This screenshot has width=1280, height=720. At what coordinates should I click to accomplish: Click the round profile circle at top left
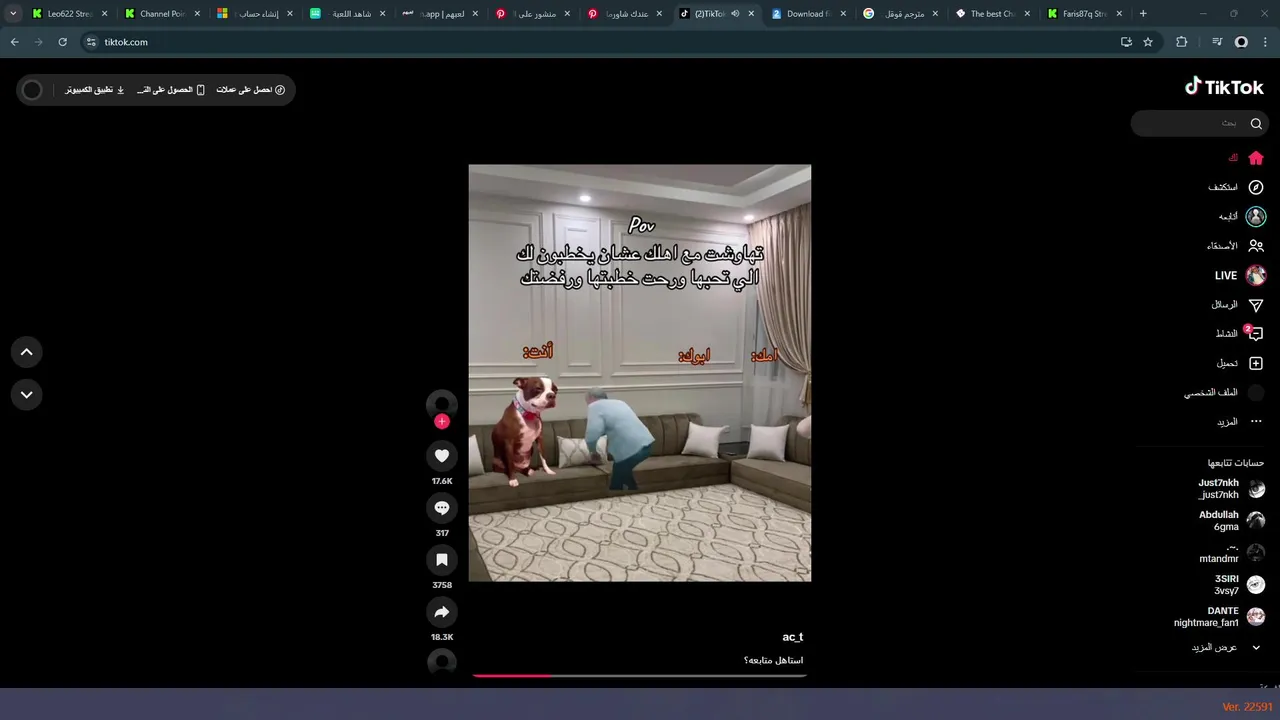point(32,90)
